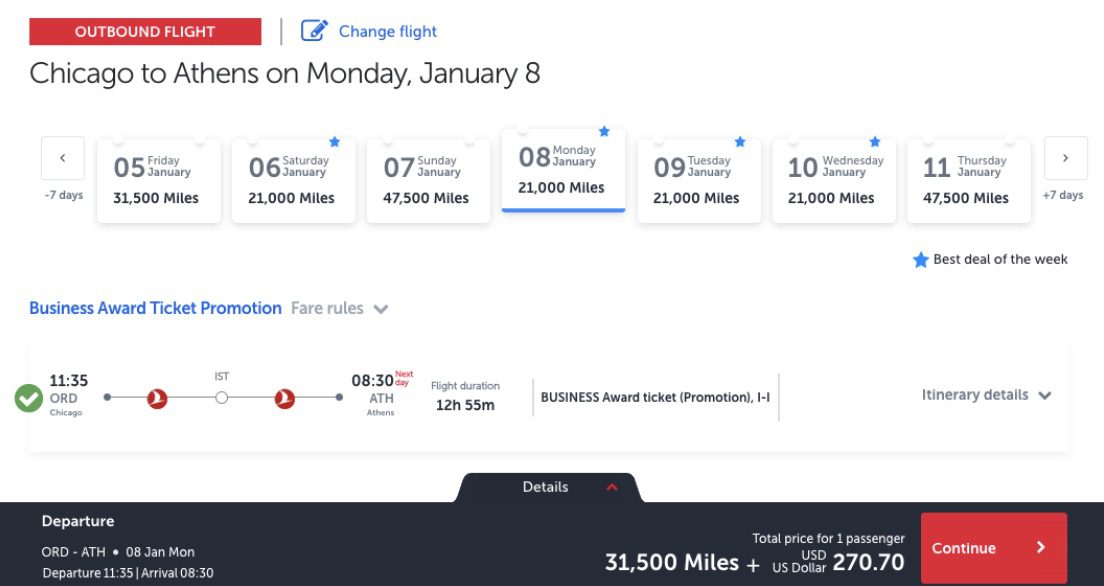The width and height of the screenshot is (1104, 586).
Task: Expand Itinerary details chevron
Action: click(x=1044, y=396)
